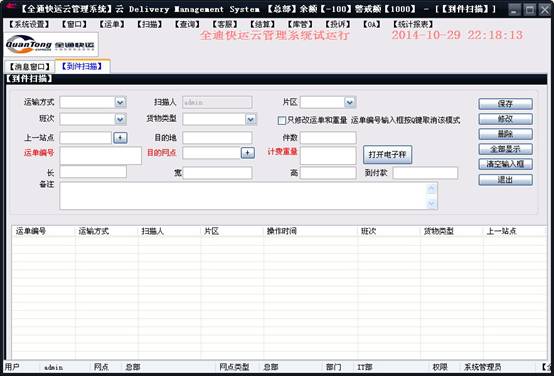Open the 【扫描】 menu

click(x=149, y=24)
